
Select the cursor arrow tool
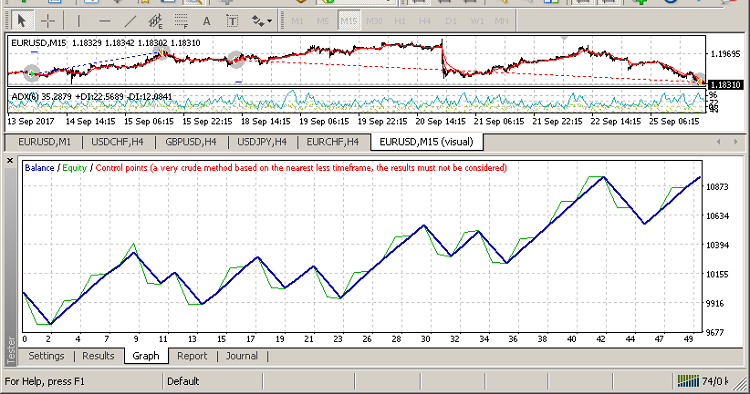[x=22, y=21]
